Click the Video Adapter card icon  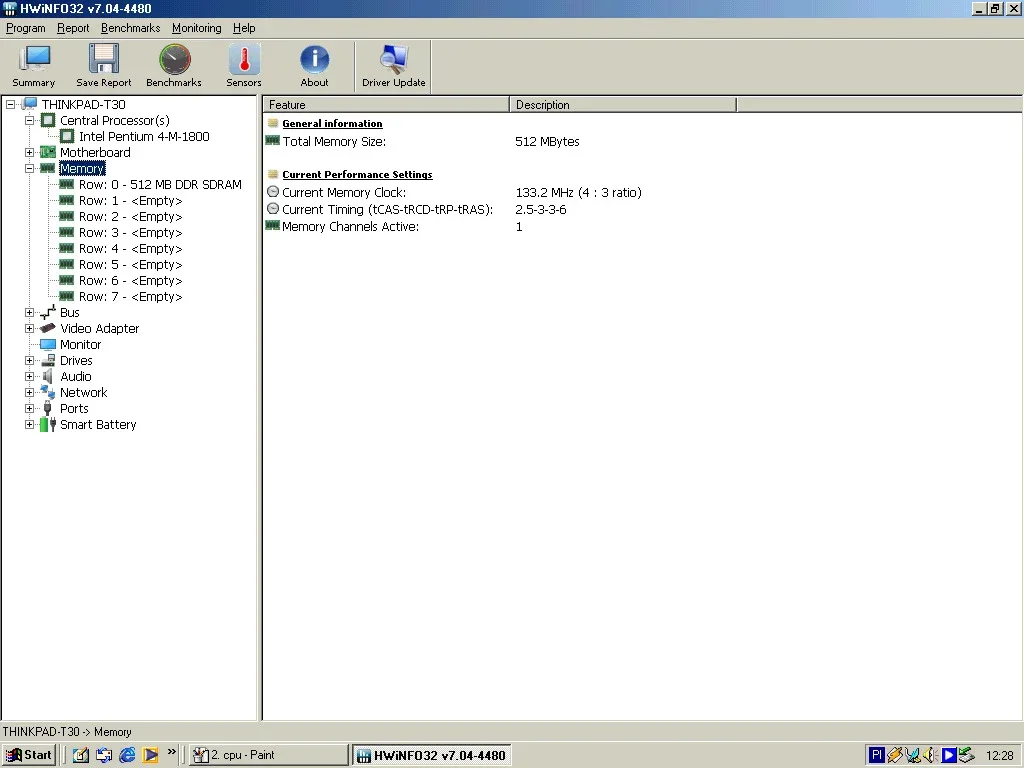click(48, 328)
